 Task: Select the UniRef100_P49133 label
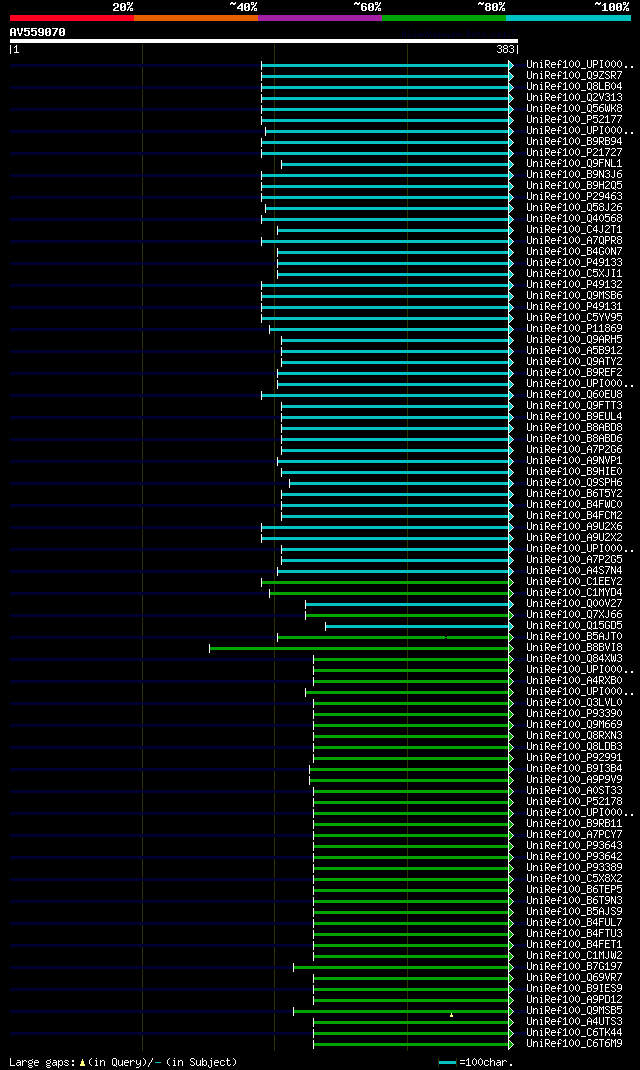574,263
